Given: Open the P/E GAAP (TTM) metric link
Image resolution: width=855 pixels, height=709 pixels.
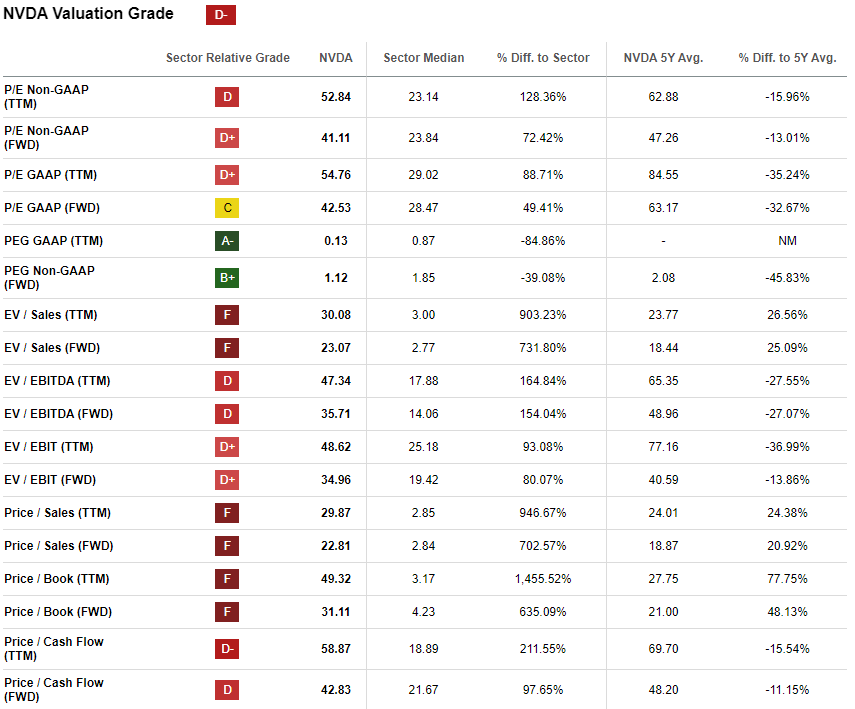Looking at the screenshot, I should coord(50,175).
